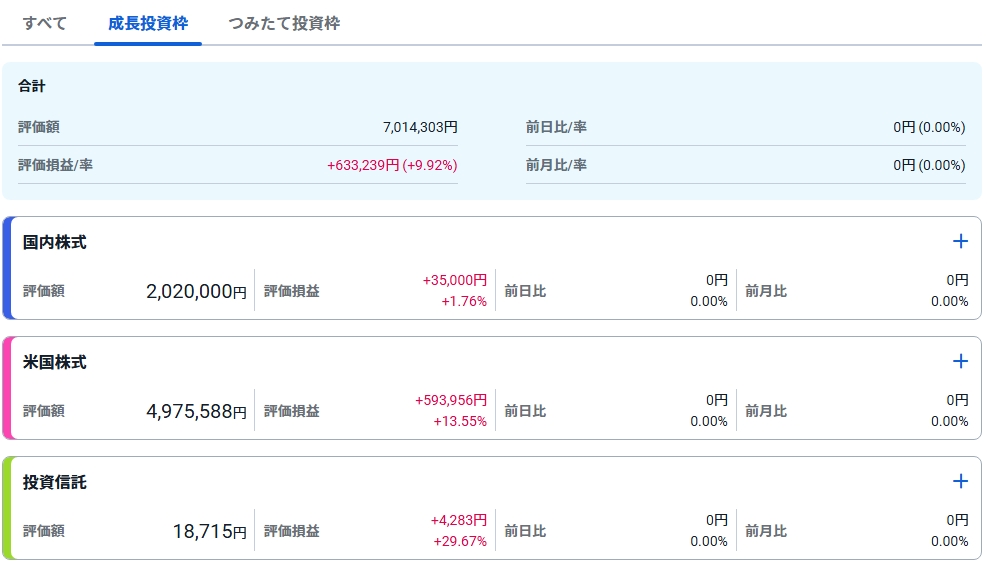Click the green color bar on 投資信託 card

click(7, 508)
